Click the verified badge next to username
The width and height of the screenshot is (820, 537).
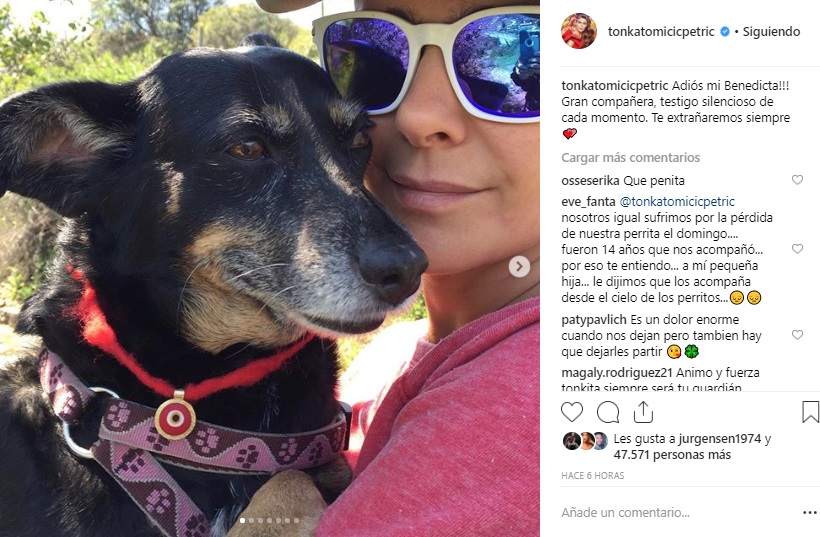pyautogui.click(x=725, y=32)
